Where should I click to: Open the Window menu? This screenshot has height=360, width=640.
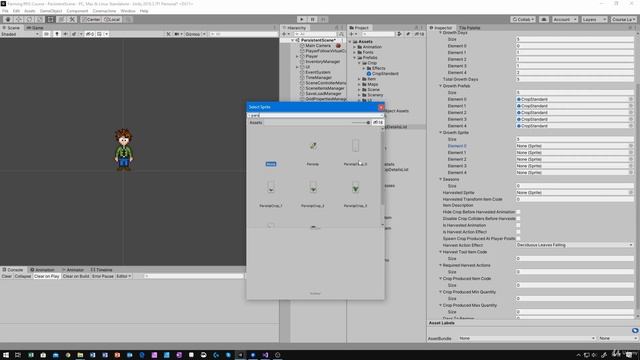point(128,11)
